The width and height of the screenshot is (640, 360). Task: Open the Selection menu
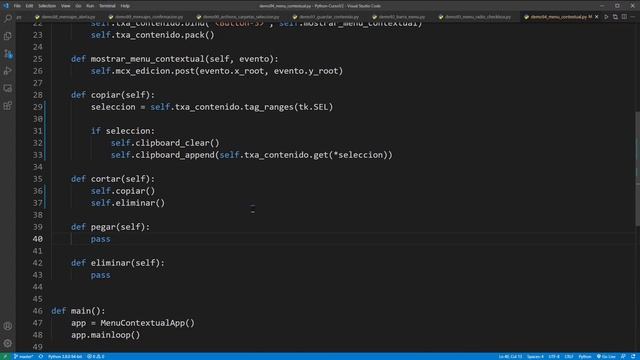(47, 6)
